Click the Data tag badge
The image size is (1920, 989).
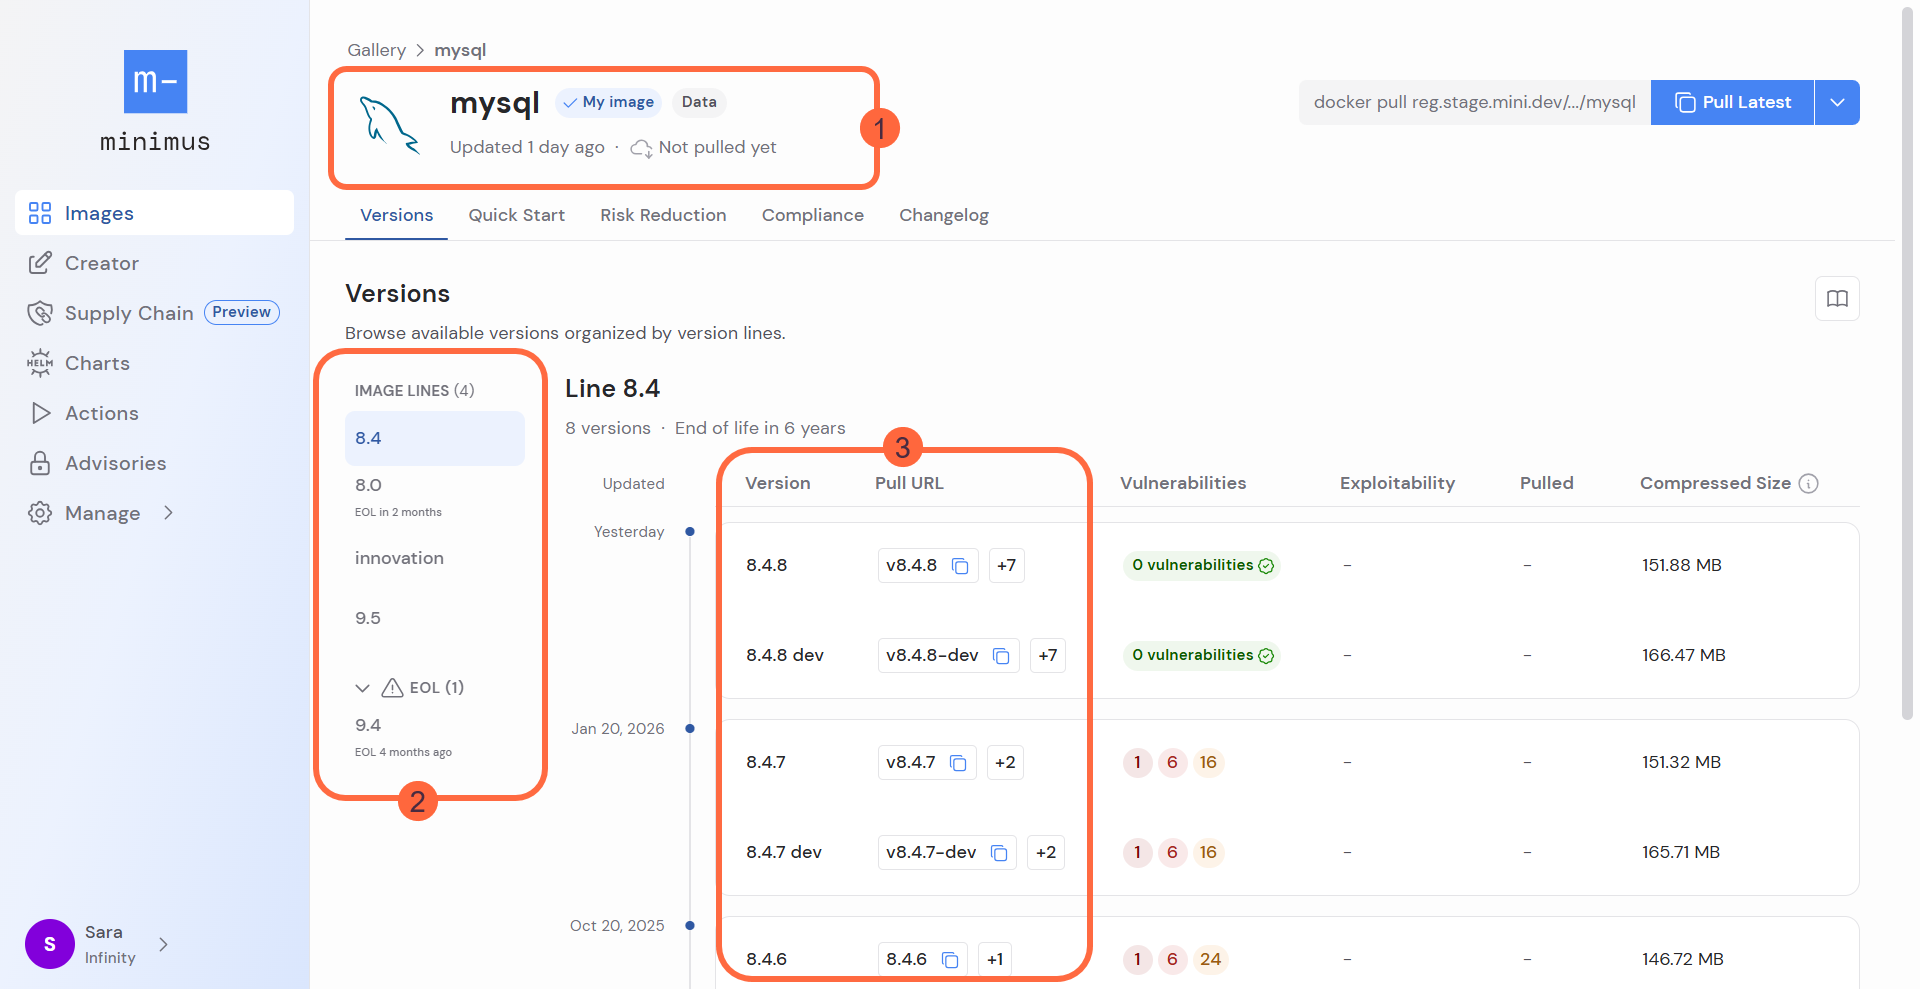699,102
